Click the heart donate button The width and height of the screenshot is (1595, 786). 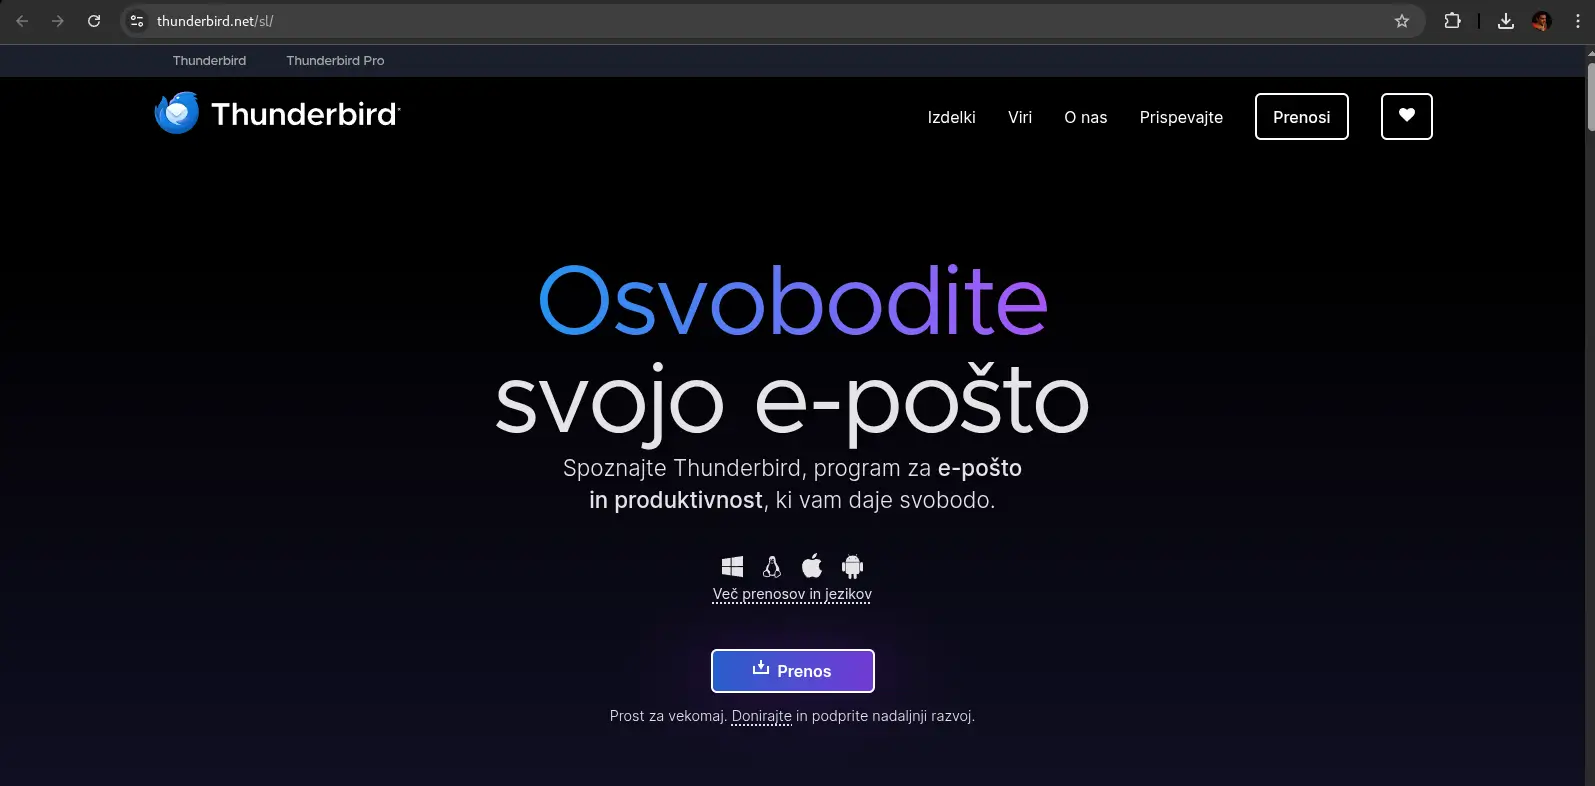click(x=1407, y=116)
